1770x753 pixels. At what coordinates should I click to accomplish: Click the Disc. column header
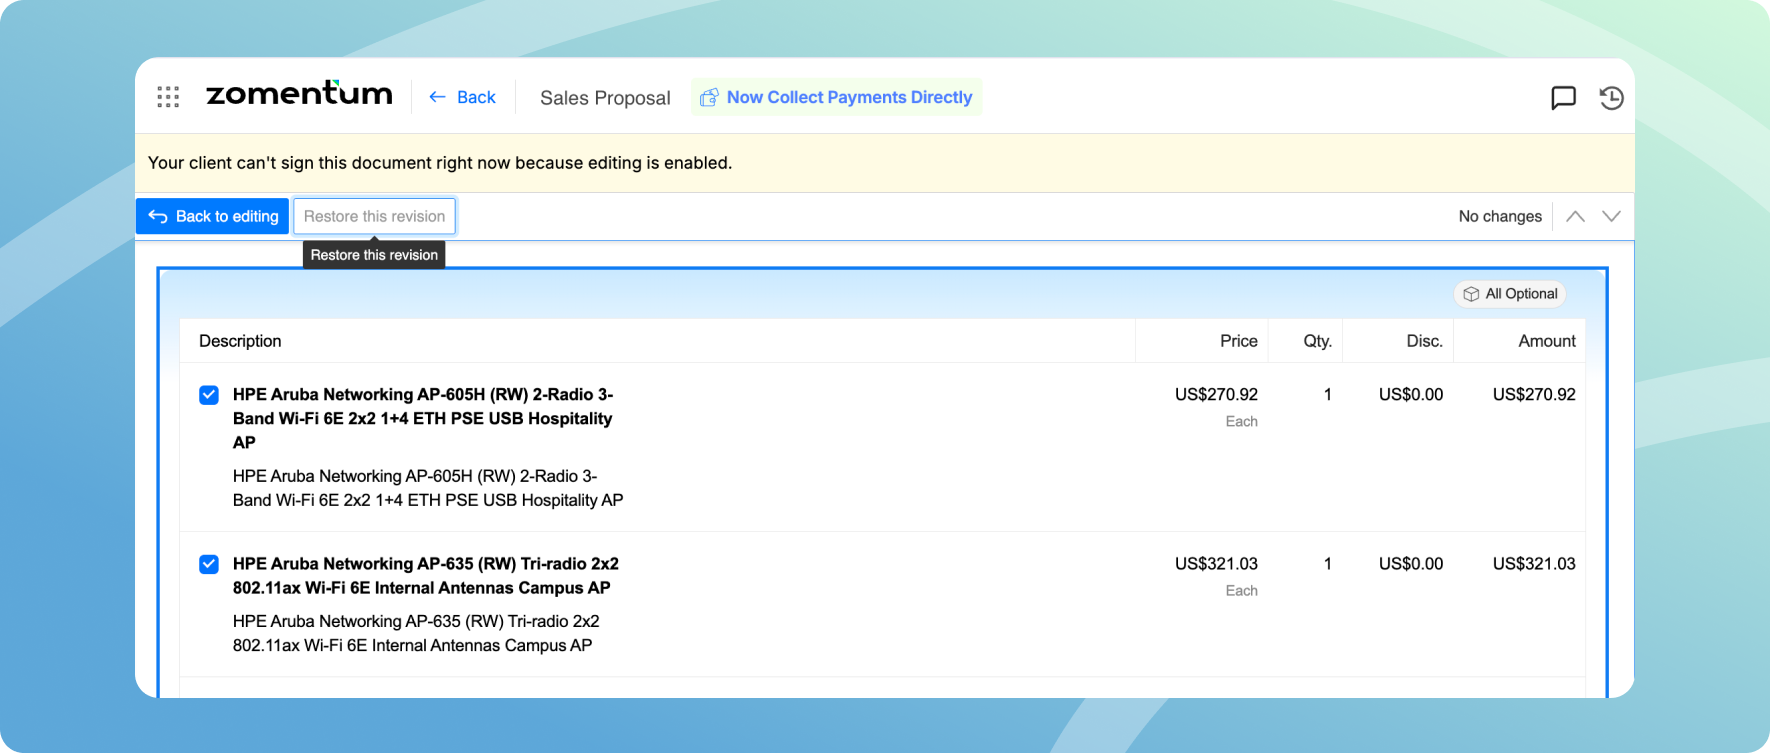pos(1425,341)
